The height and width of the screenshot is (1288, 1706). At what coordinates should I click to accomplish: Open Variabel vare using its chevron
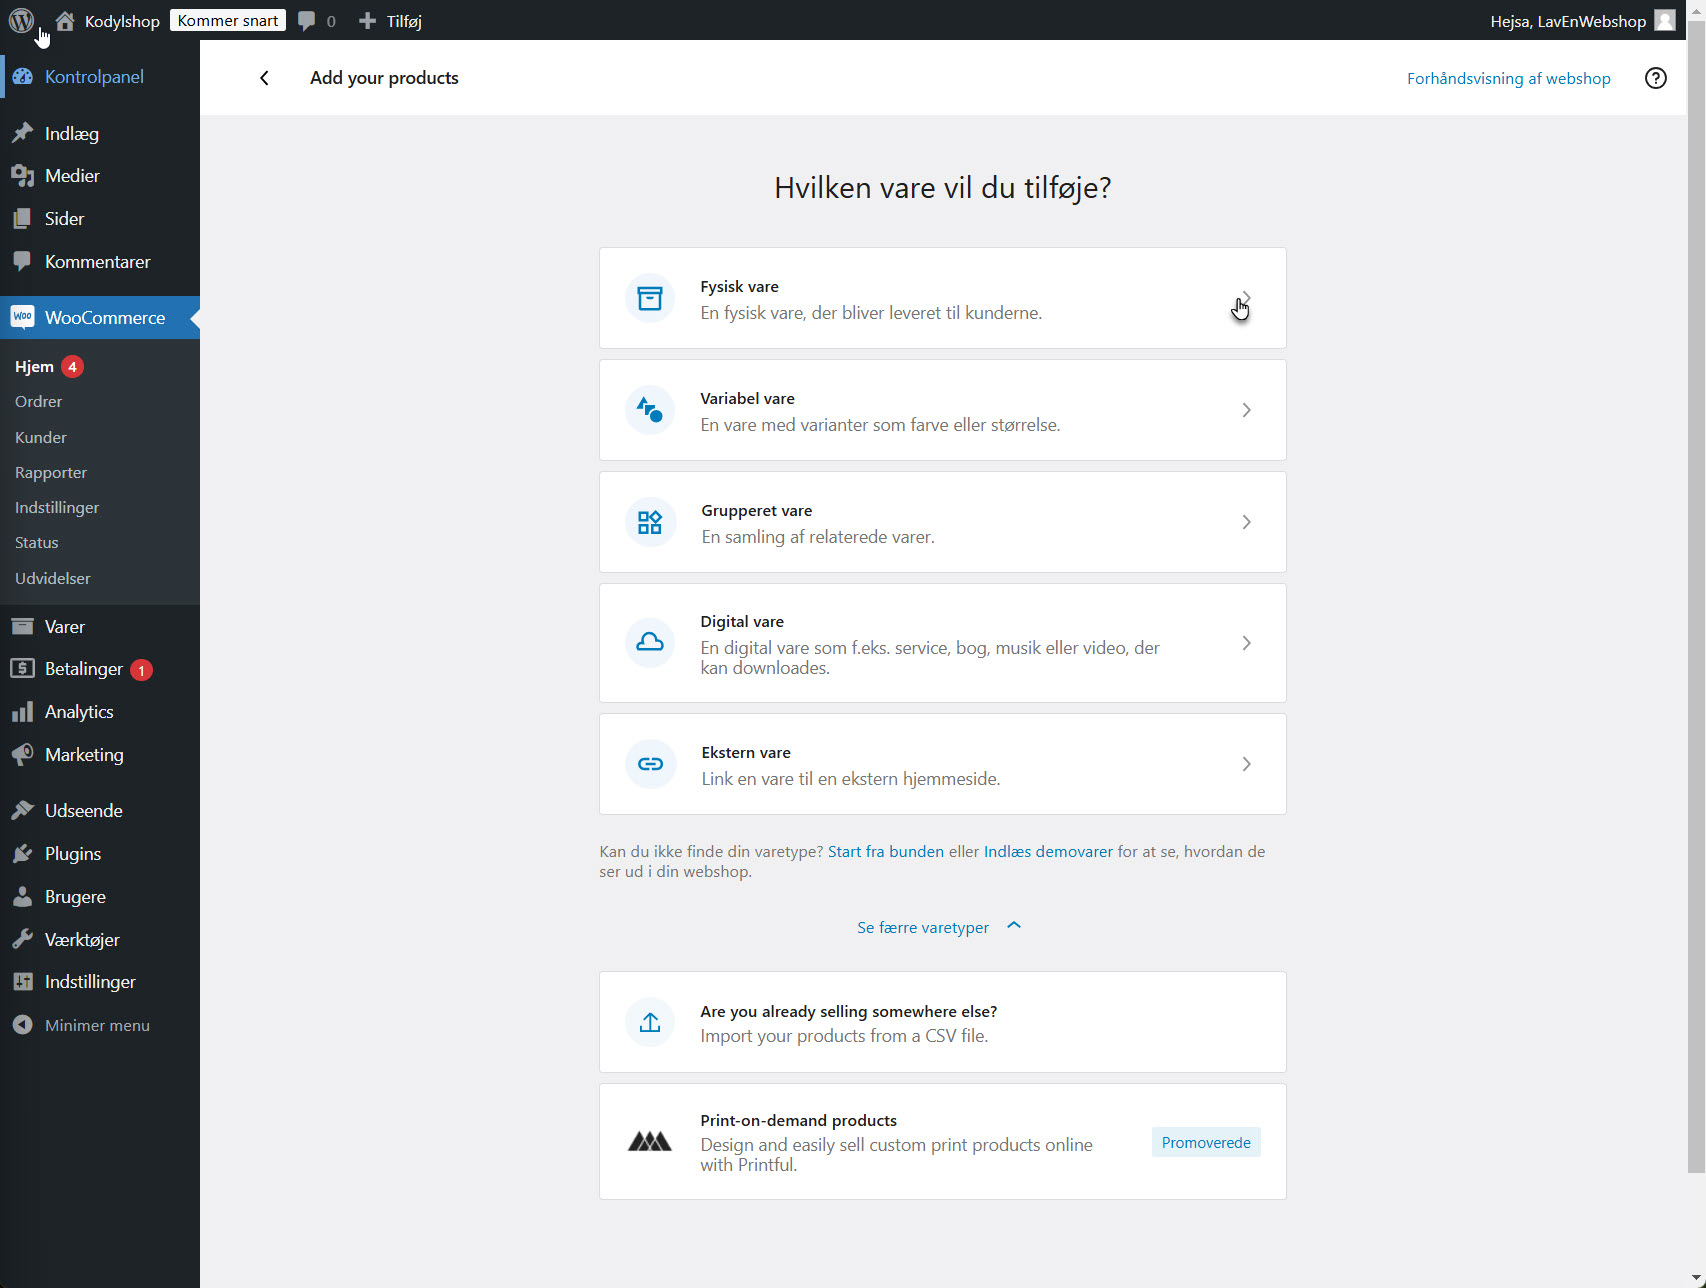(1246, 410)
